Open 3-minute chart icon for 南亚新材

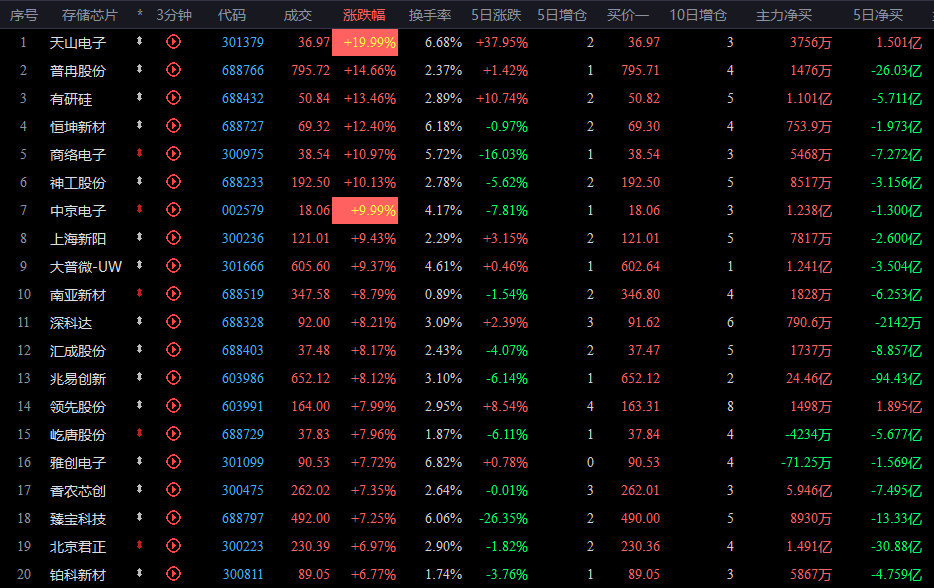(x=173, y=294)
